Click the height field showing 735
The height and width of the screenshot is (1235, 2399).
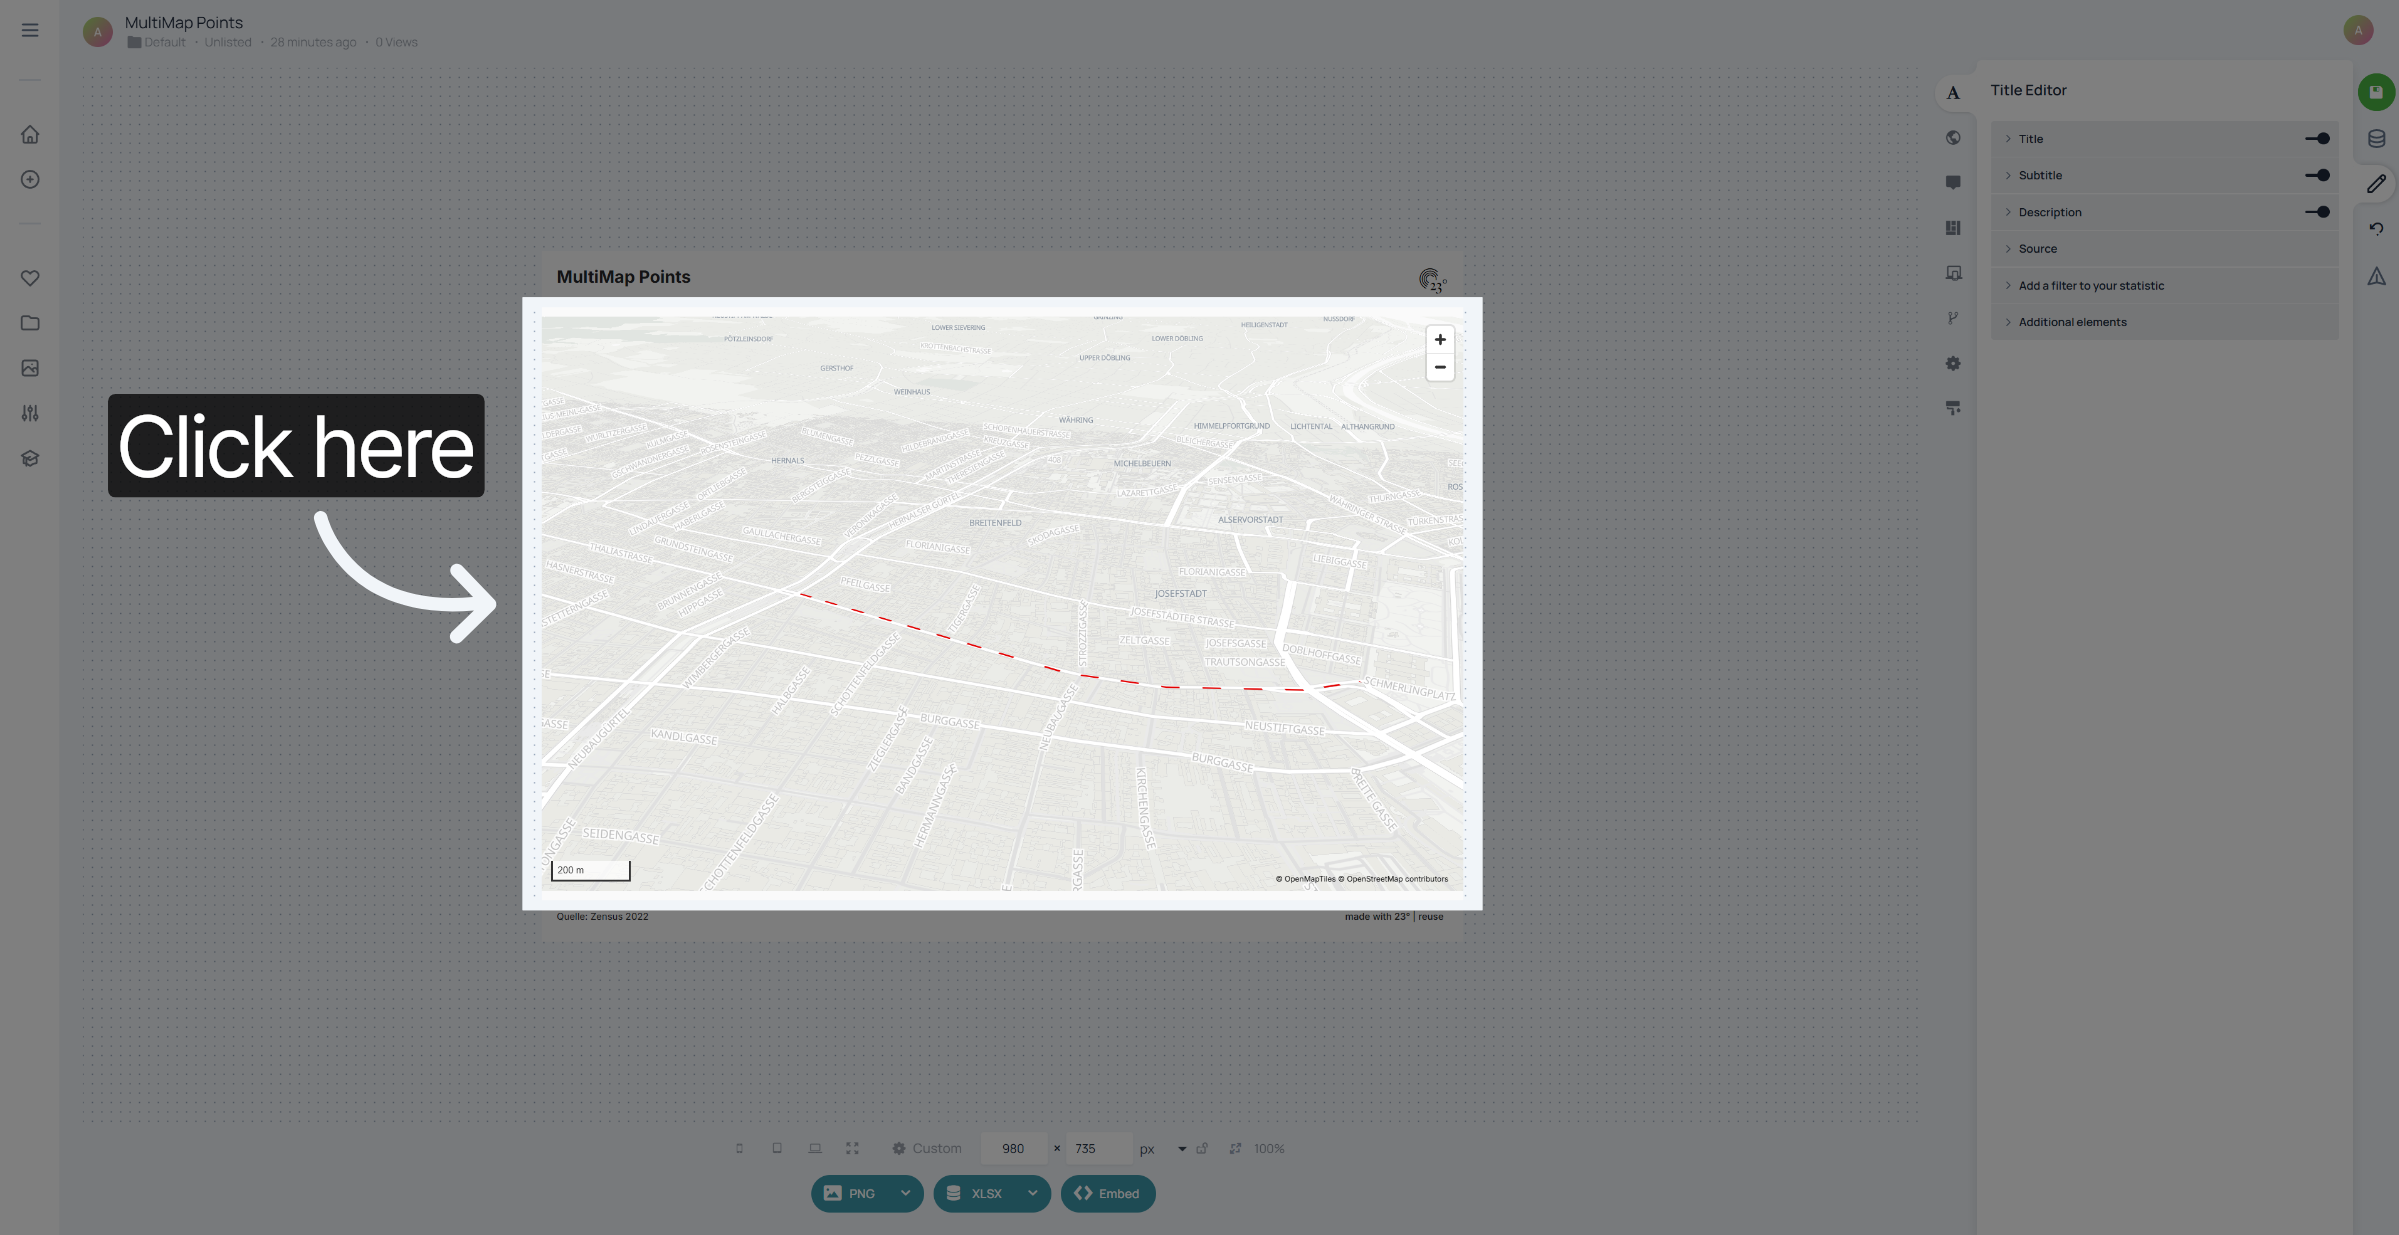(x=1099, y=1149)
